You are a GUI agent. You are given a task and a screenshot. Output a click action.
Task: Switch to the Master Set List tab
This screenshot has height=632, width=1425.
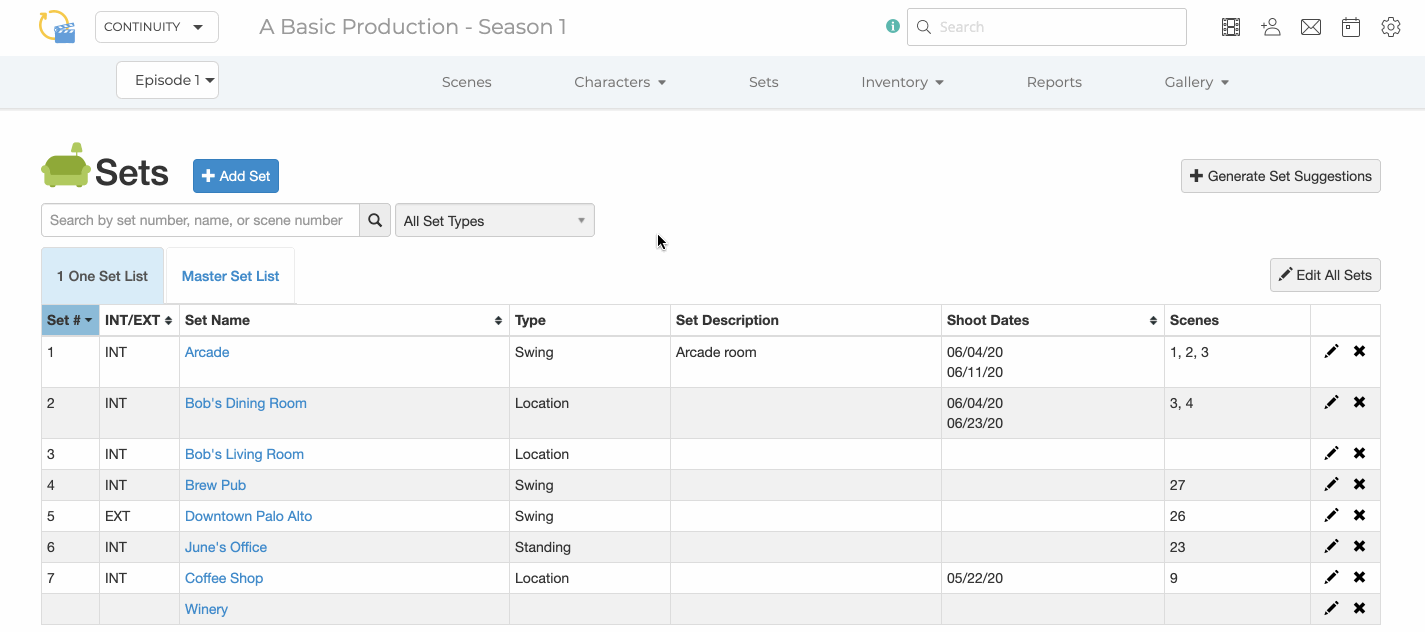pyautogui.click(x=231, y=276)
